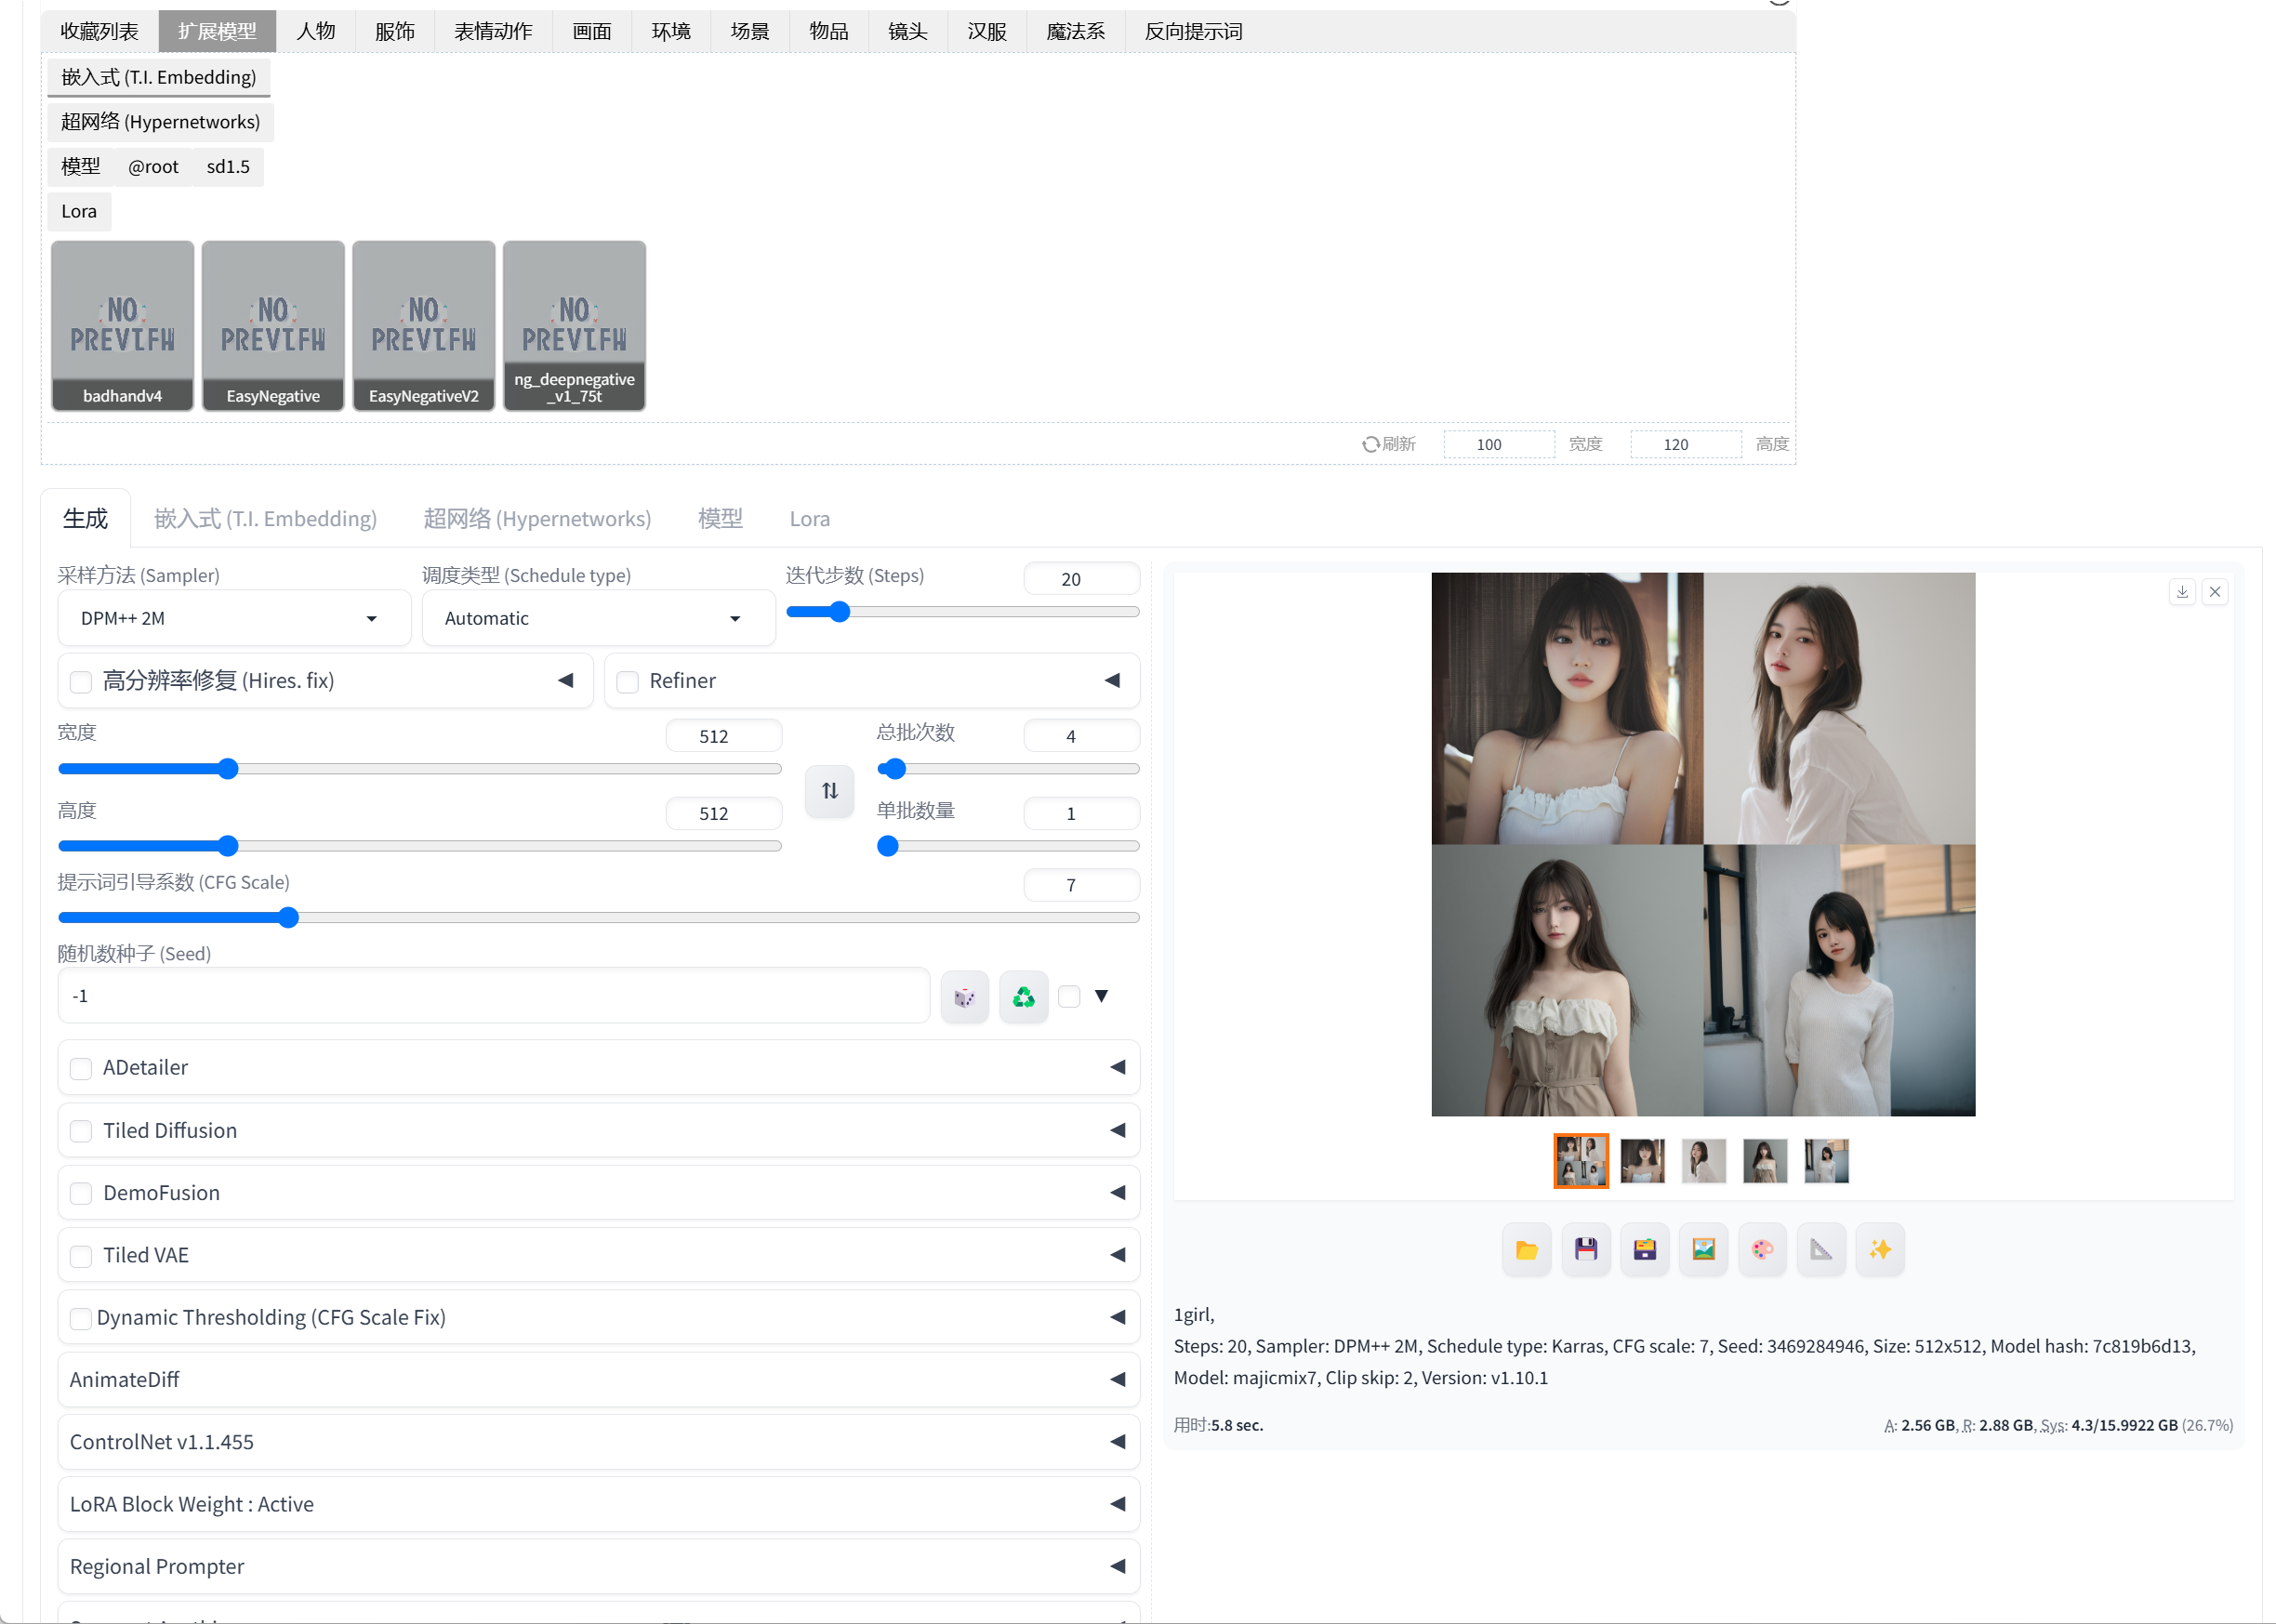Image resolution: width=2276 pixels, height=1624 pixels.
Task: Open the 魔法系 tab
Action: [1075, 31]
